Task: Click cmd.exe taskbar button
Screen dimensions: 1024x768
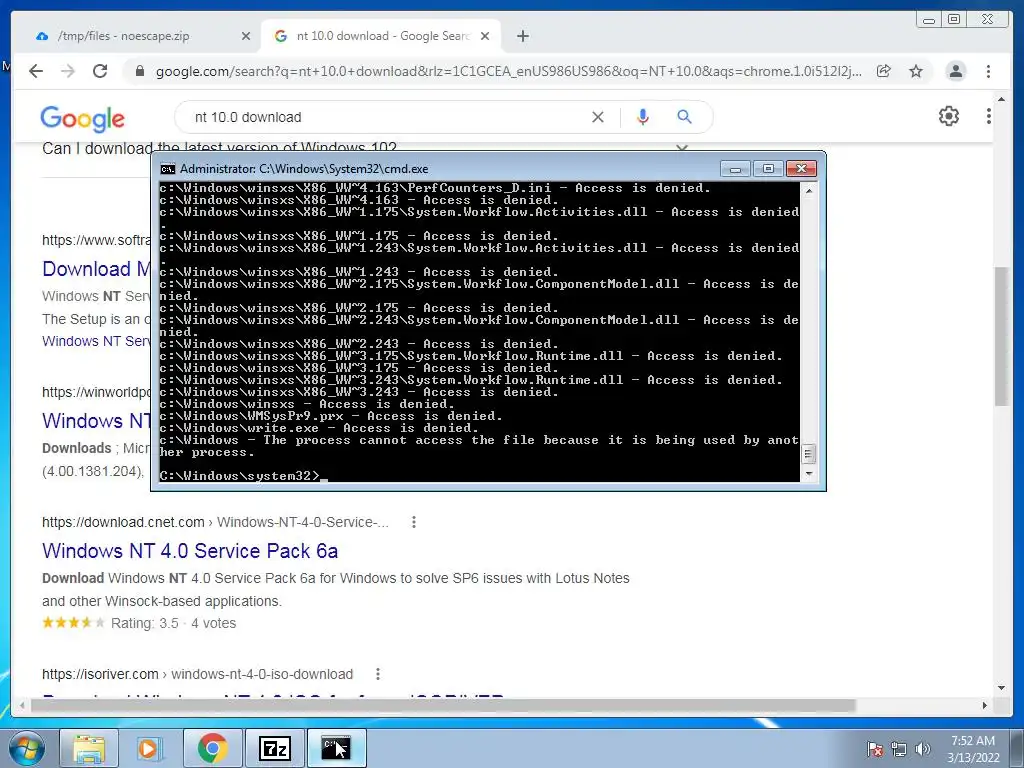Action: (336, 748)
